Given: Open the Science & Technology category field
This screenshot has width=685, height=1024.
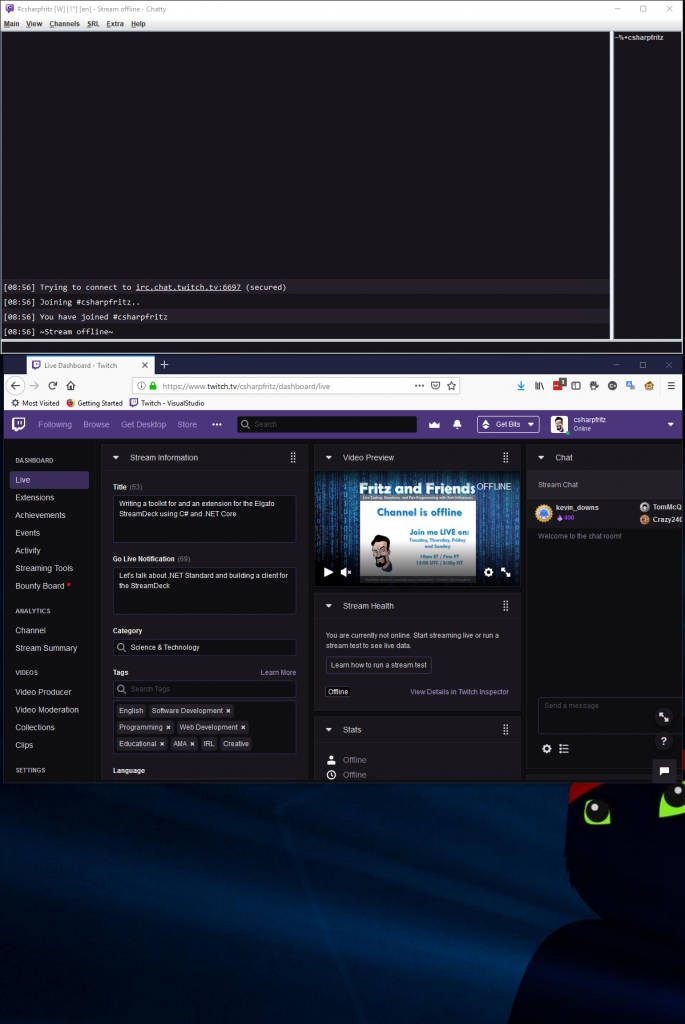Looking at the screenshot, I should coord(204,647).
